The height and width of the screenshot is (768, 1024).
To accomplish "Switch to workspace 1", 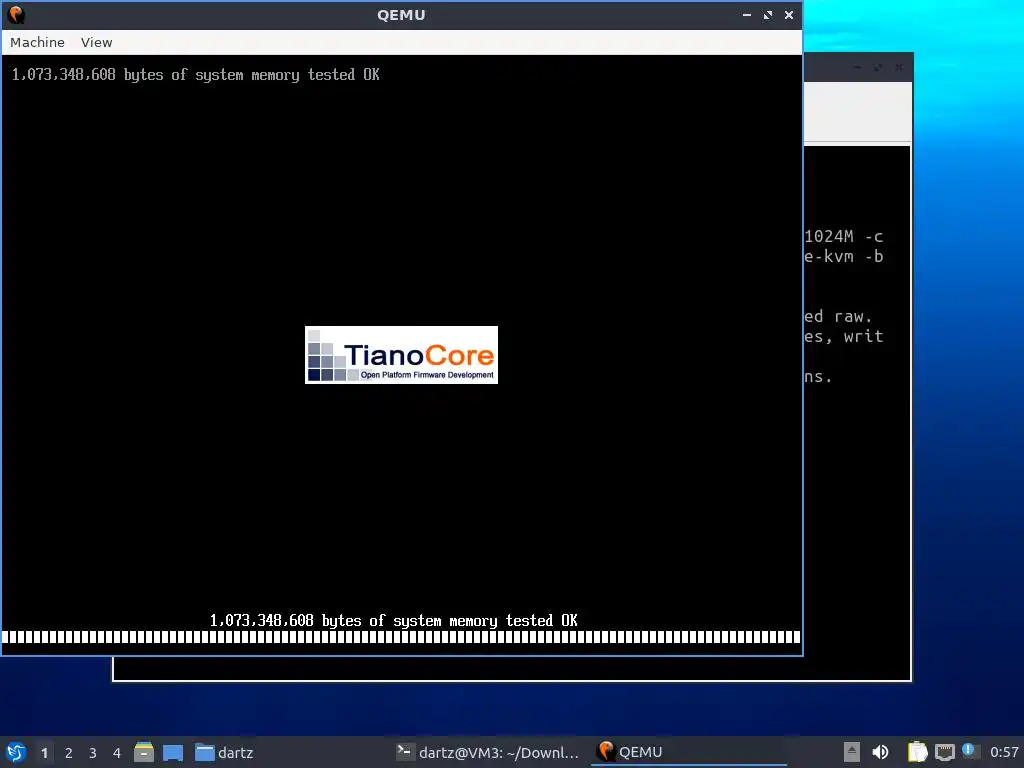I will [44, 753].
